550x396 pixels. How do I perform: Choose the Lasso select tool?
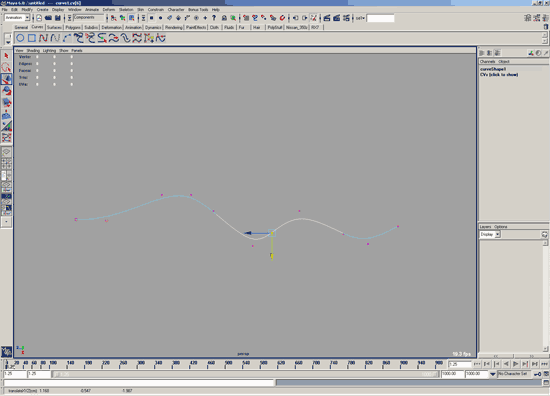tap(6, 68)
